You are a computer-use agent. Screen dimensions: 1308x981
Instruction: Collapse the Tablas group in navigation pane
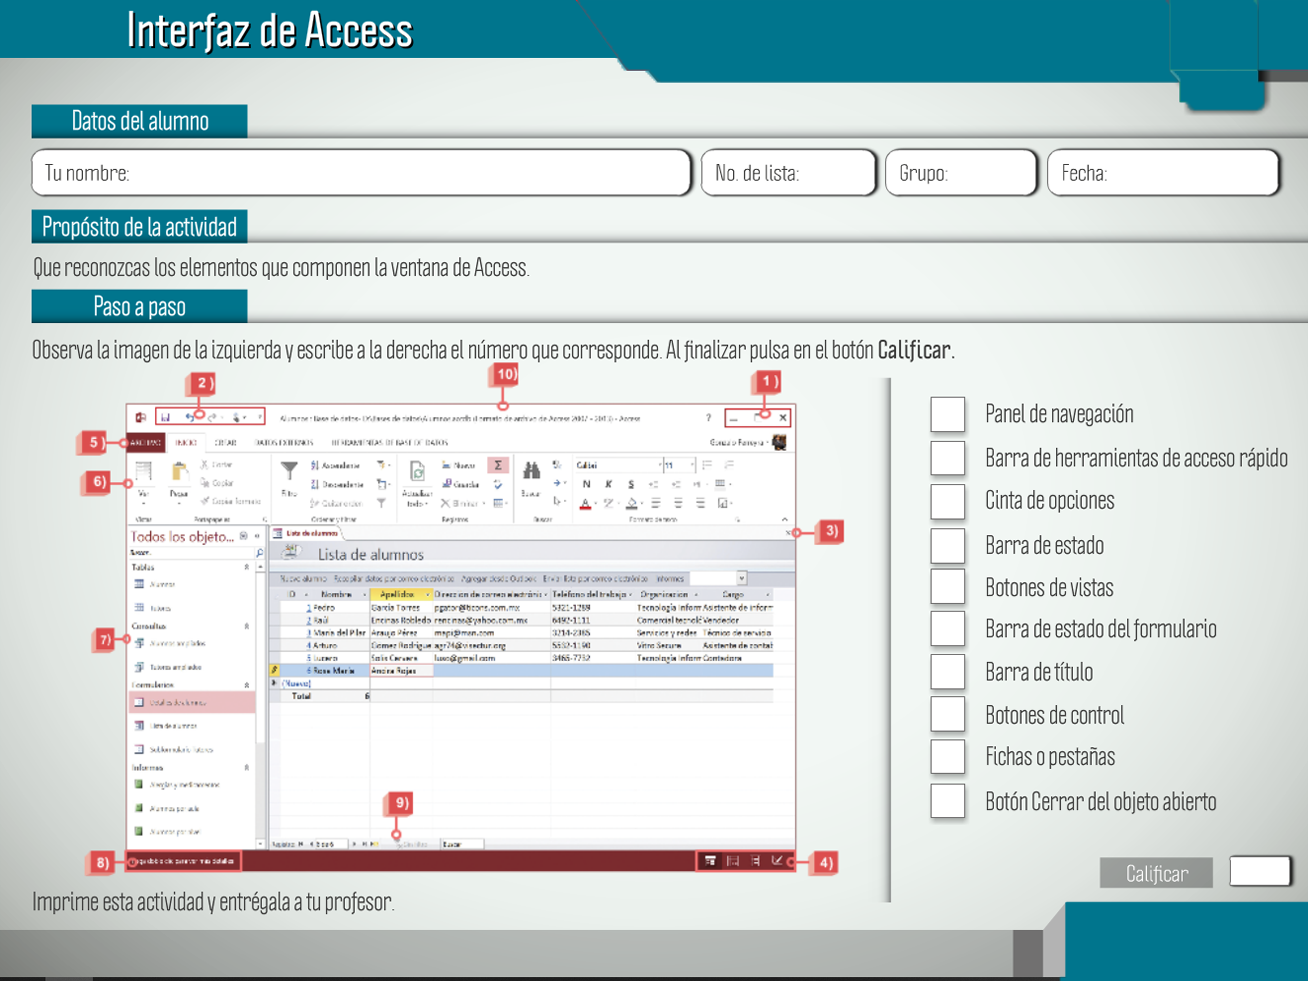pos(247,567)
